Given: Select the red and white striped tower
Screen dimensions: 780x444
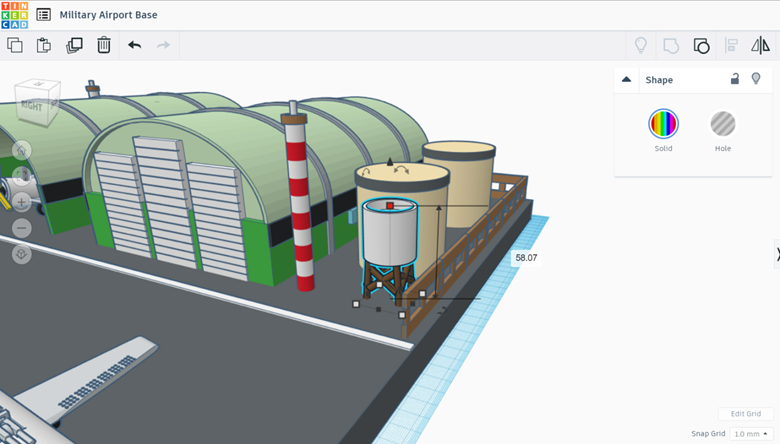Looking at the screenshot, I should 300,199.
